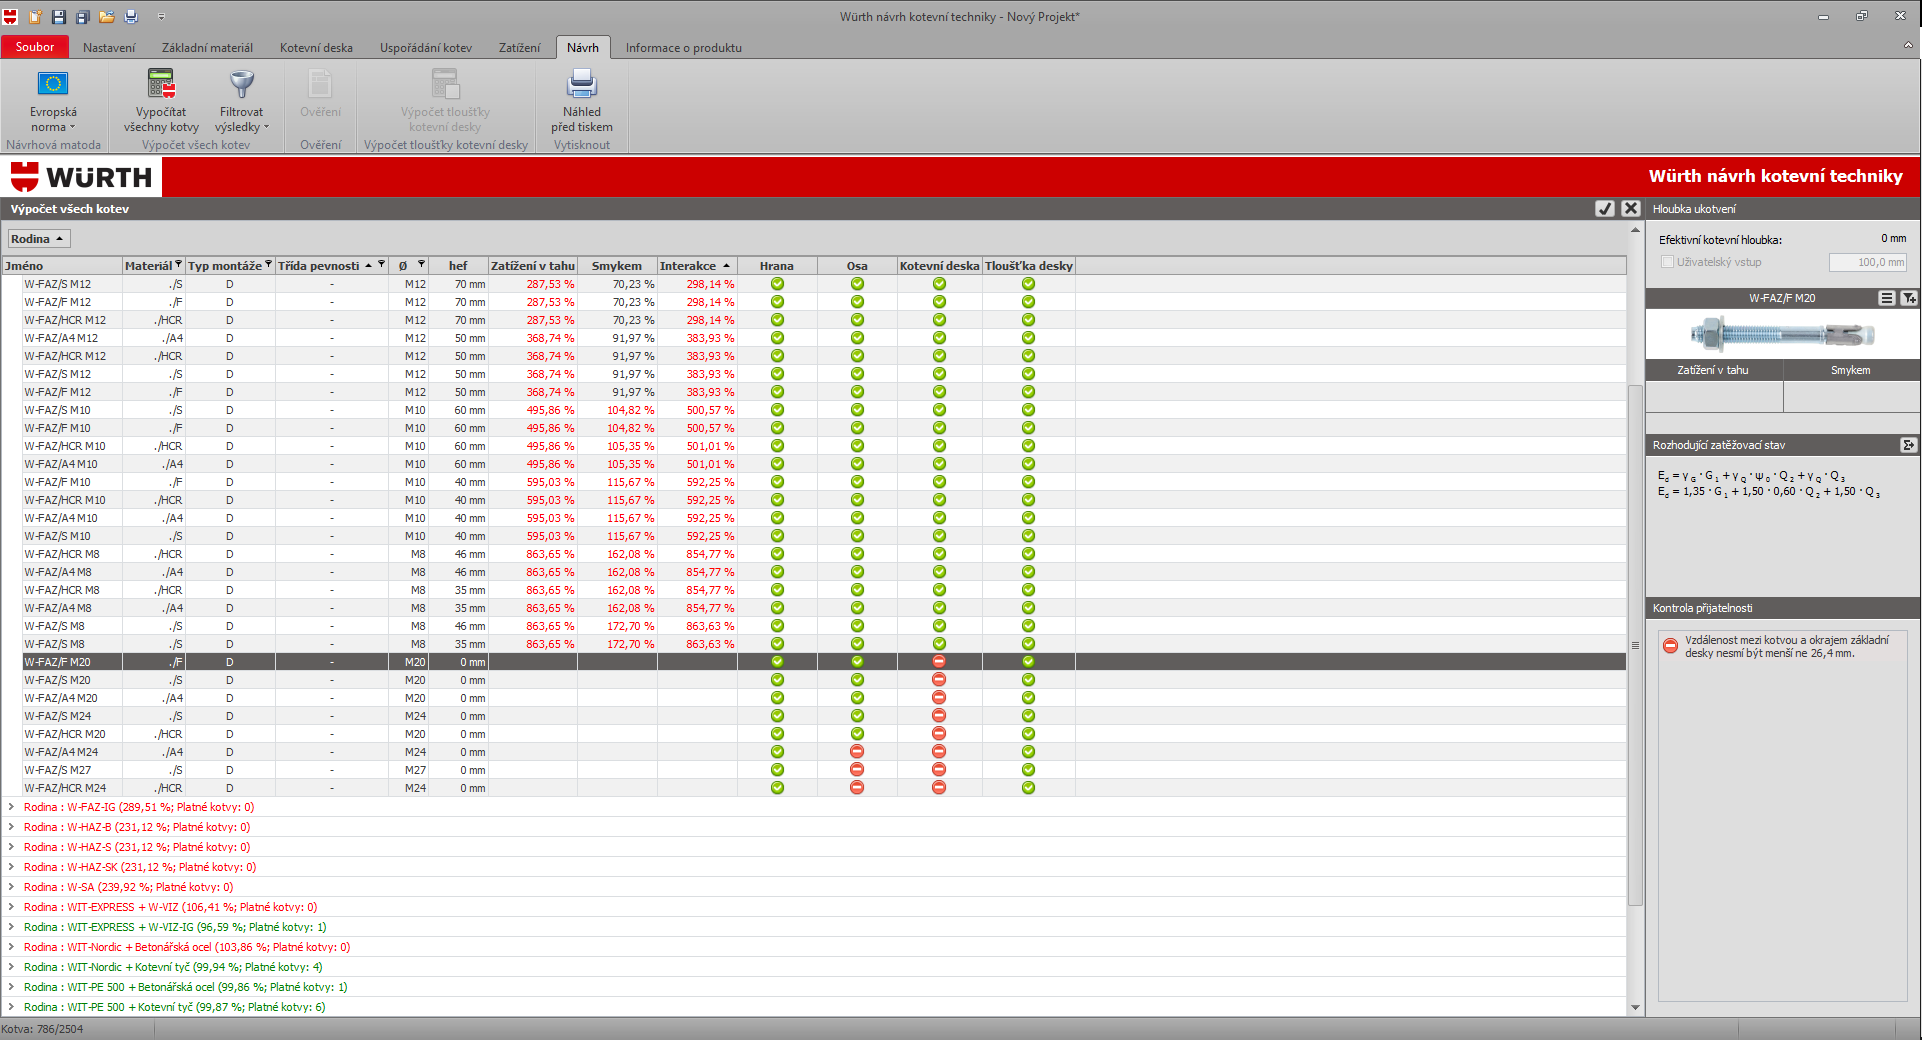Click the sigma icon in Rozhodující zatěžovací stav header
Viewport: 1922px width, 1040px height.
(x=1908, y=445)
